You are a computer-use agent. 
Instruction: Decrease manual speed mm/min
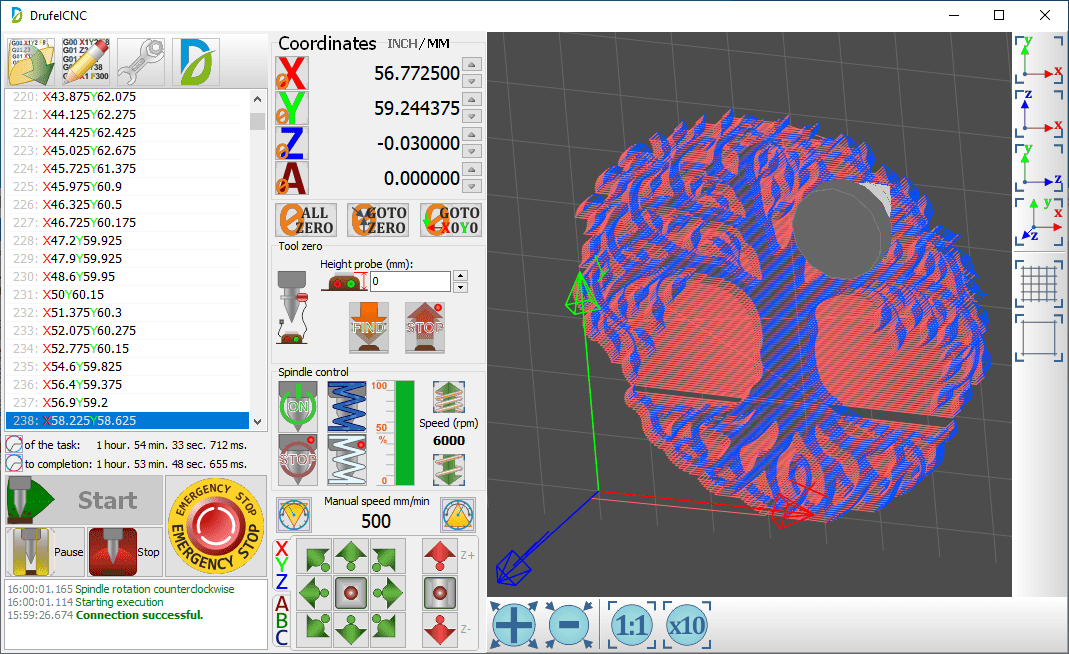click(294, 515)
